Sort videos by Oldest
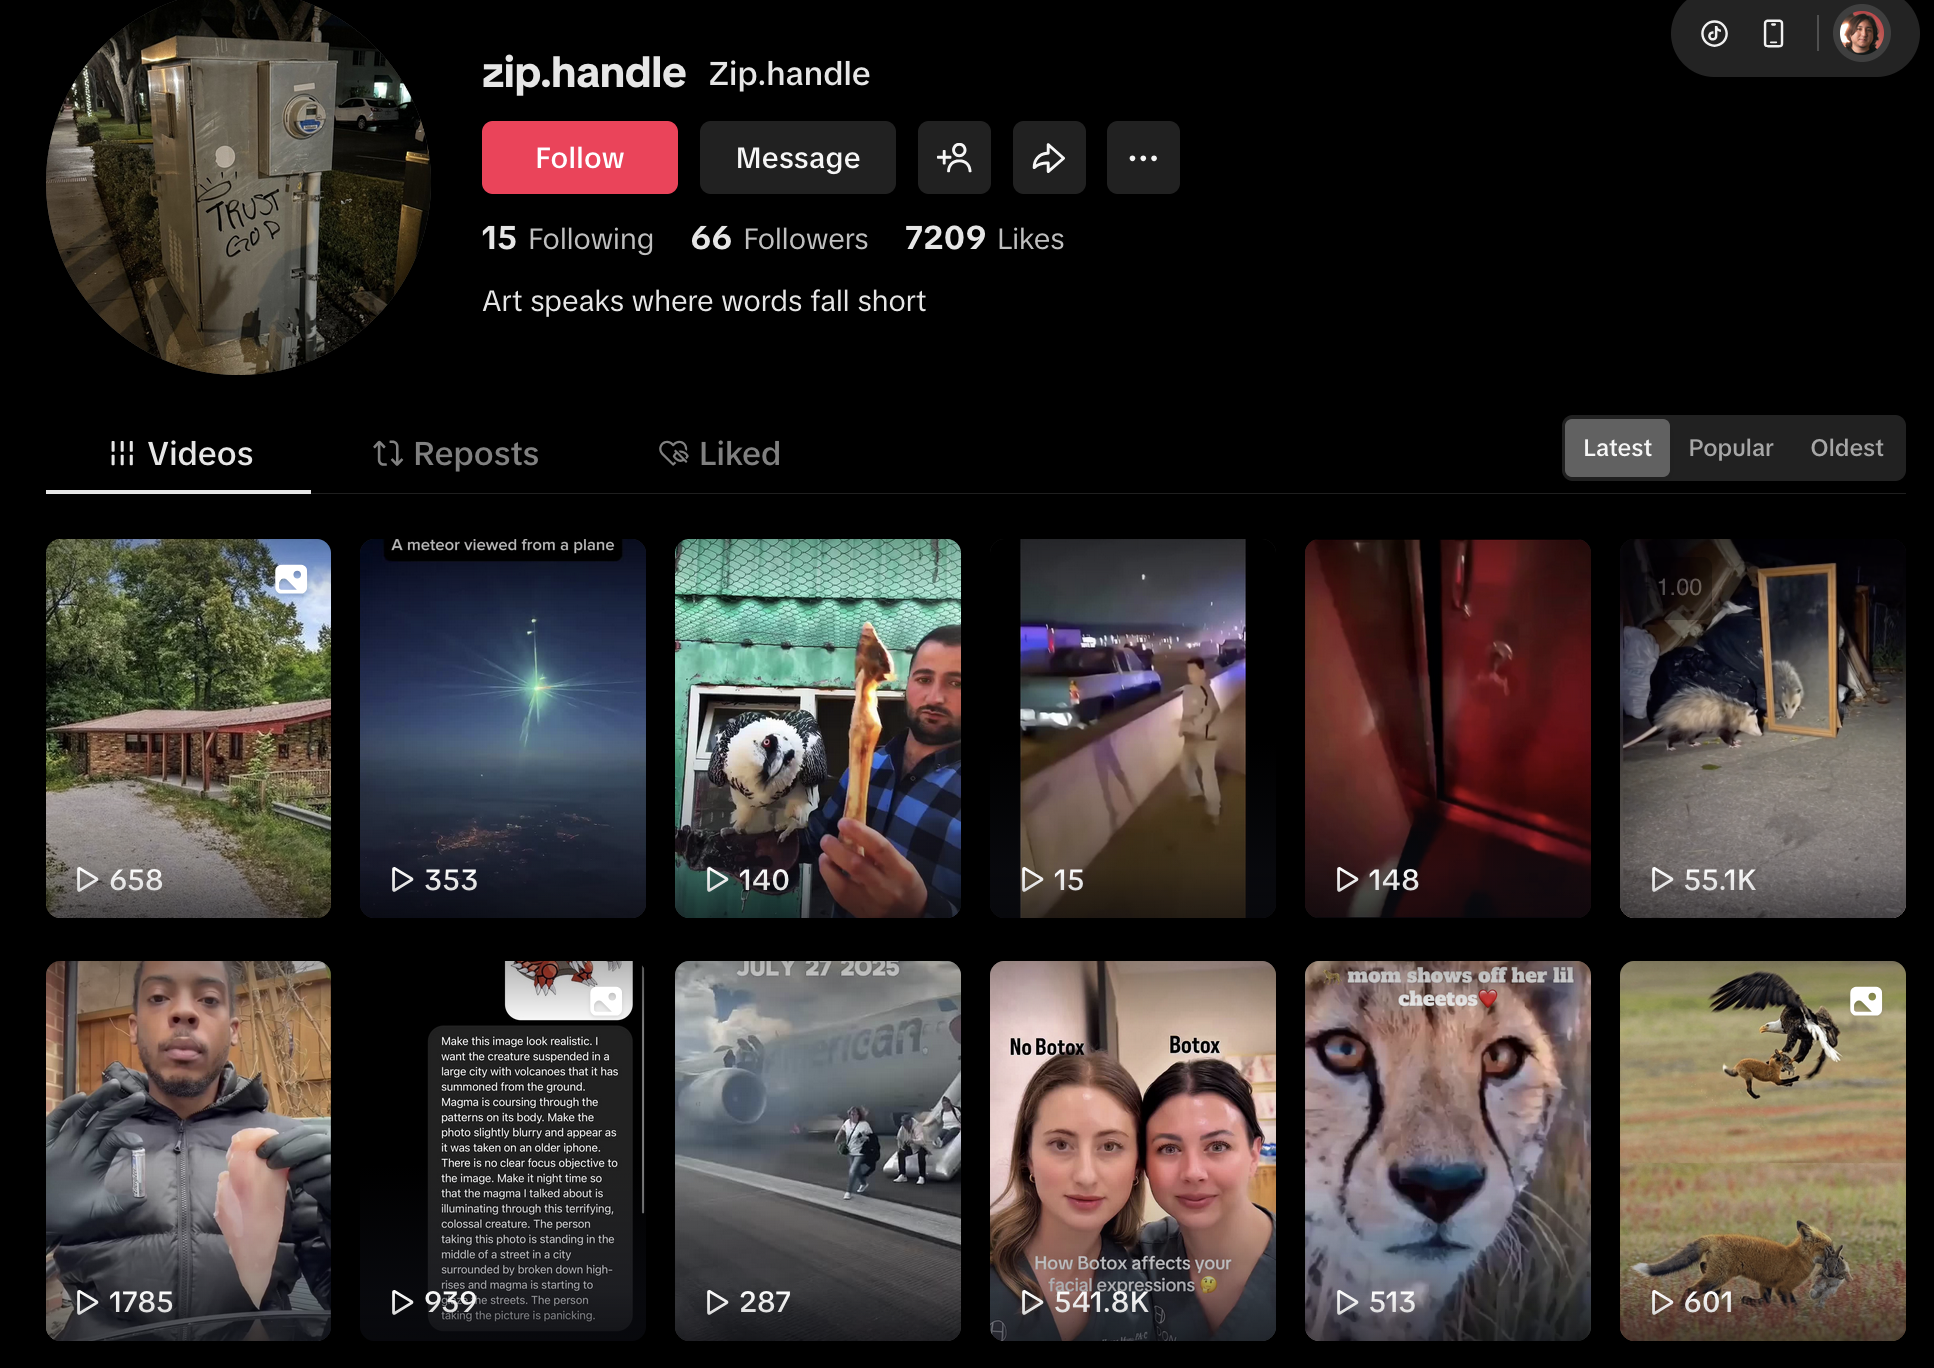 click(x=1846, y=448)
